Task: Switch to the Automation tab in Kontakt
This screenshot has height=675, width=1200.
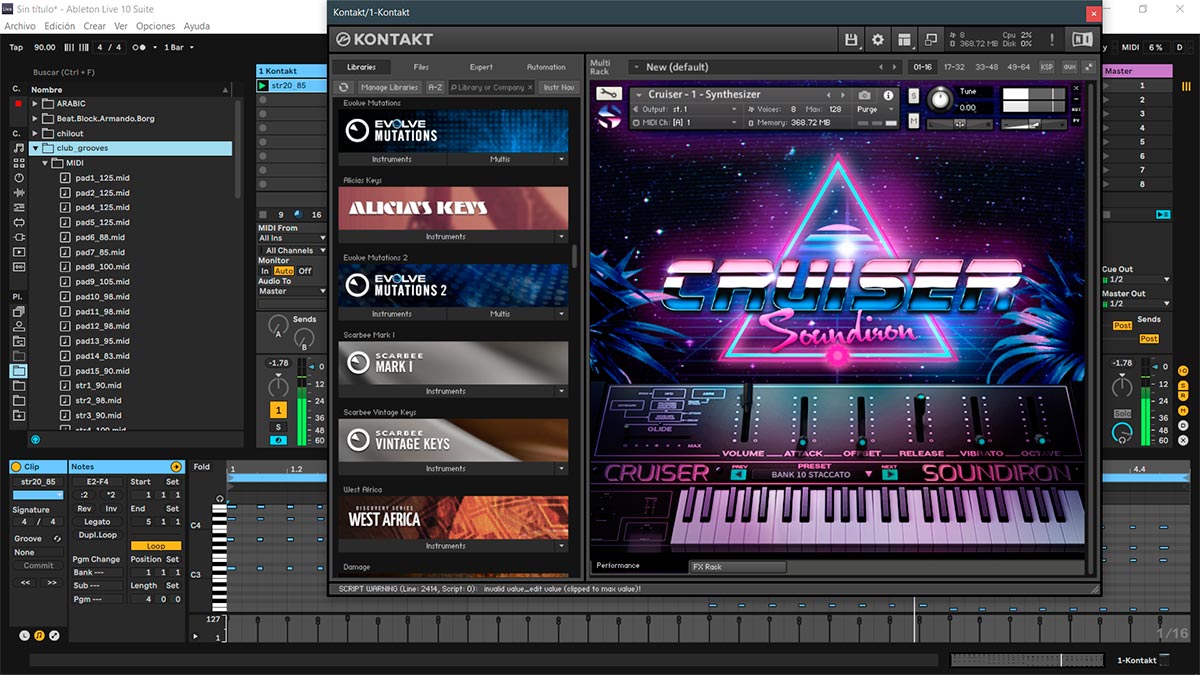Action: pos(546,67)
